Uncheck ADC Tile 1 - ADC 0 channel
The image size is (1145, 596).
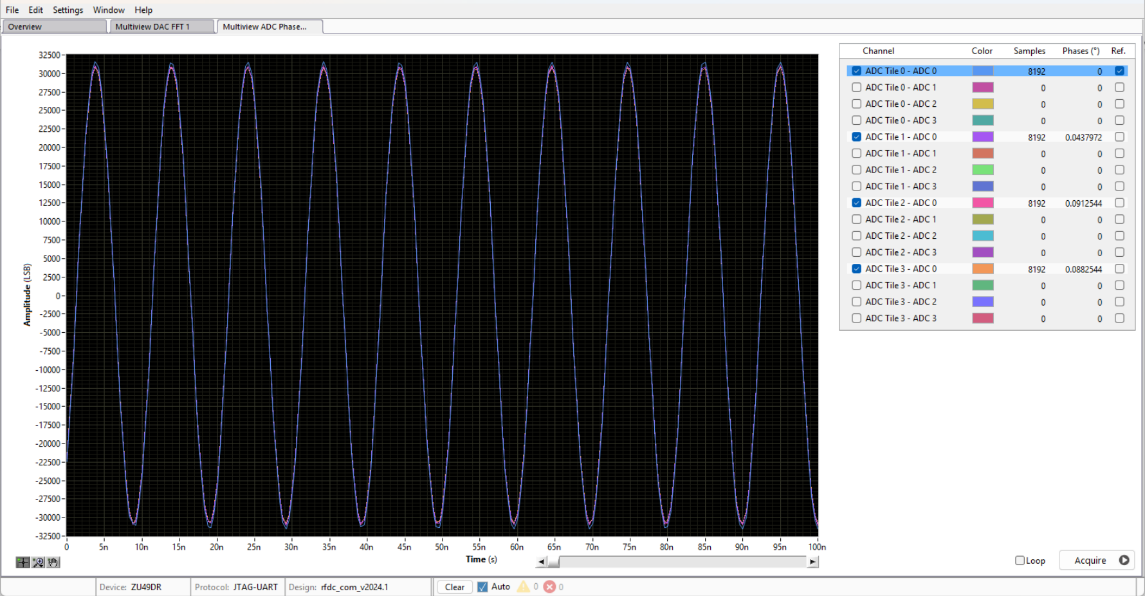coord(857,137)
